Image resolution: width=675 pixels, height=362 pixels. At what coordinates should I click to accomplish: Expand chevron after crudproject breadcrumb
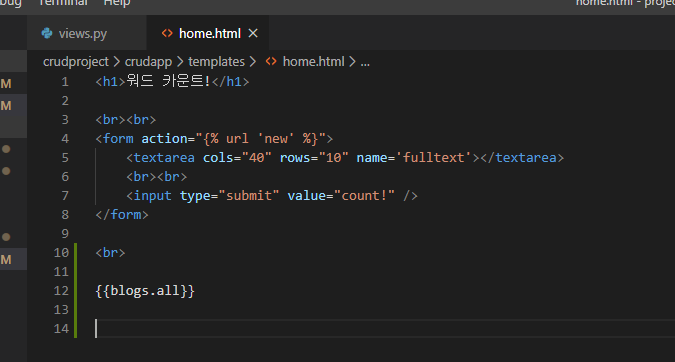click(117, 62)
